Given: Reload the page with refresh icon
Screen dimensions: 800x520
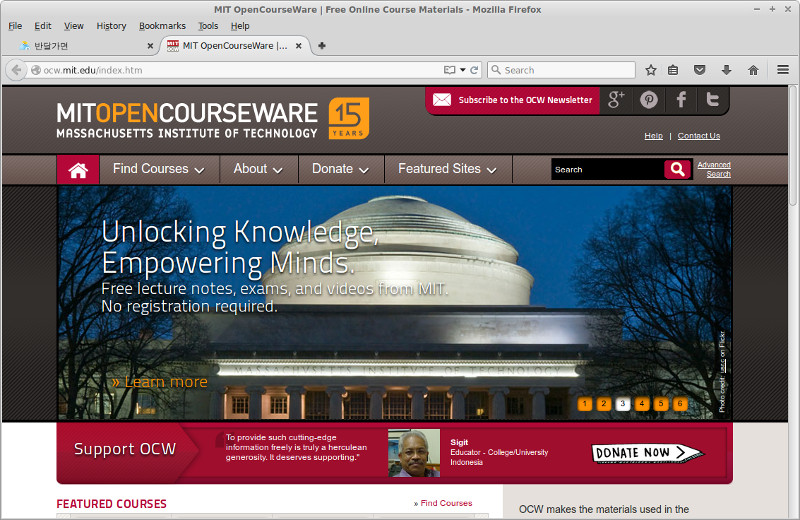Looking at the screenshot, I should tap(474, 70).
